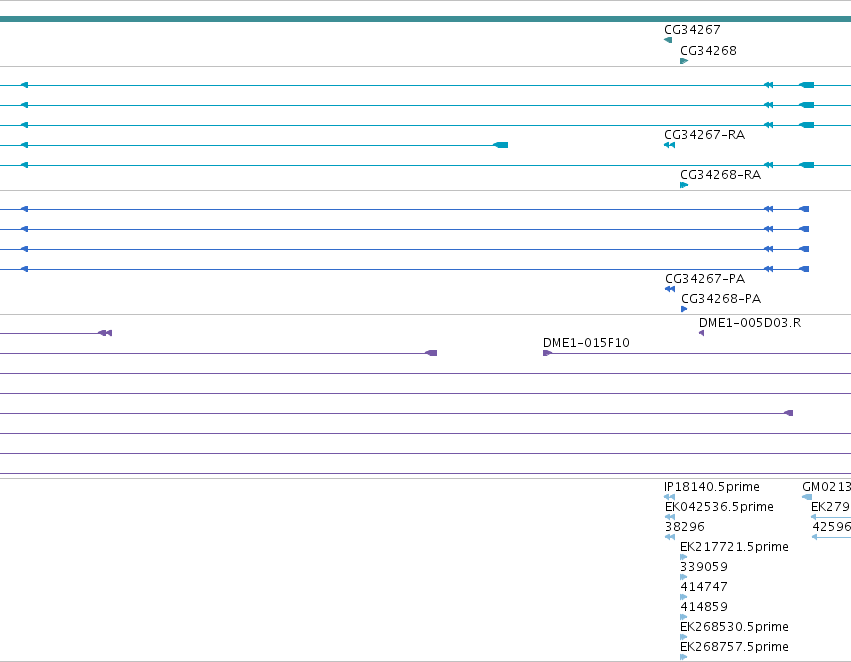Viewport: 851px width, 662px height.
Task: Click the CG34268 gene arrow glyph
Action: 684,61
